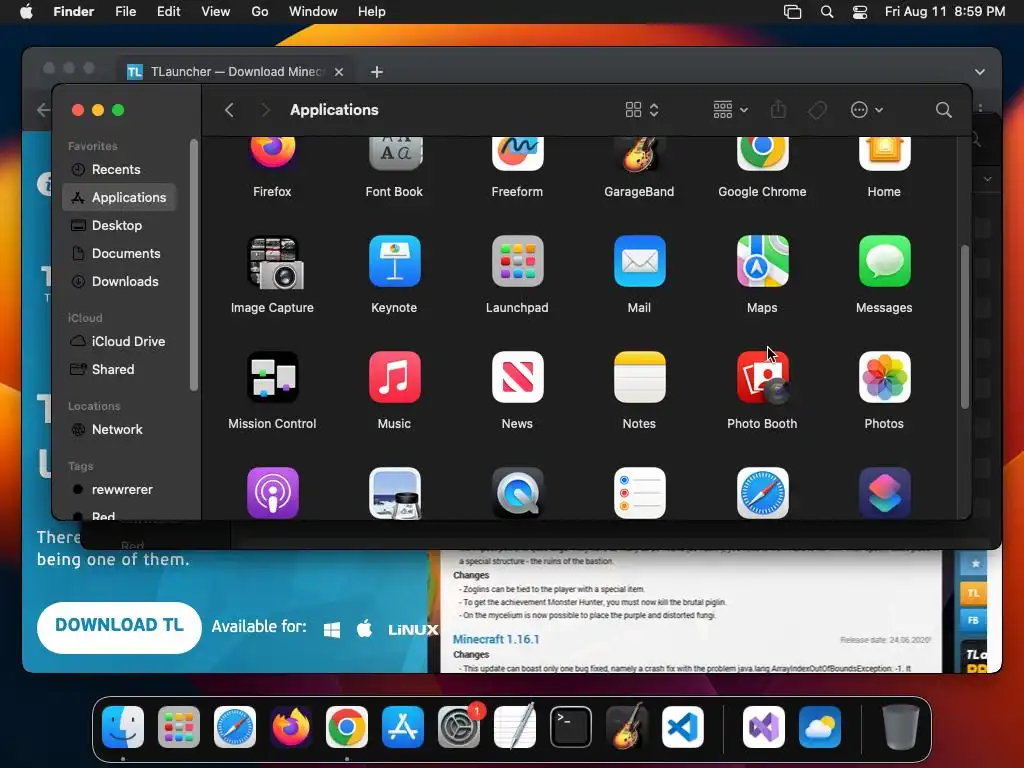Open the Notes application icon
1024x768 pixels.
[639, 377]
